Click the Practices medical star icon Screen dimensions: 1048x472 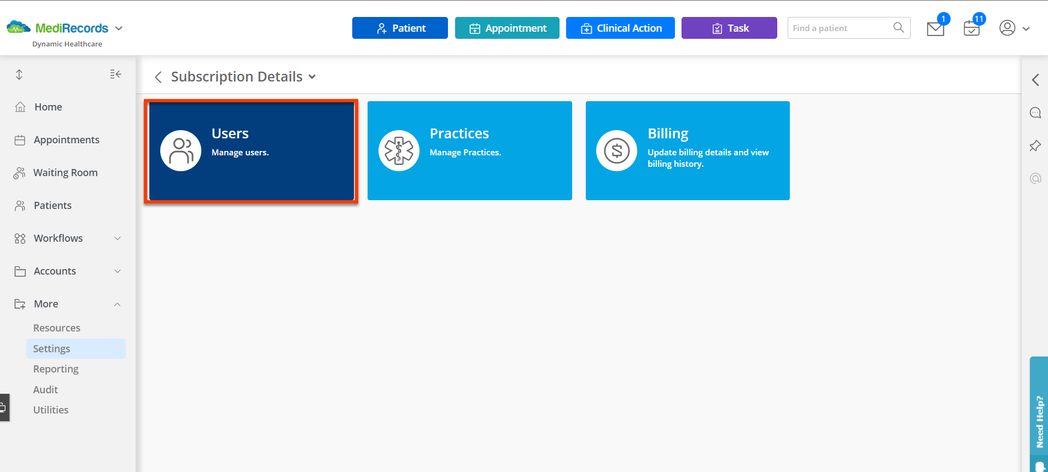coord(399,150)
